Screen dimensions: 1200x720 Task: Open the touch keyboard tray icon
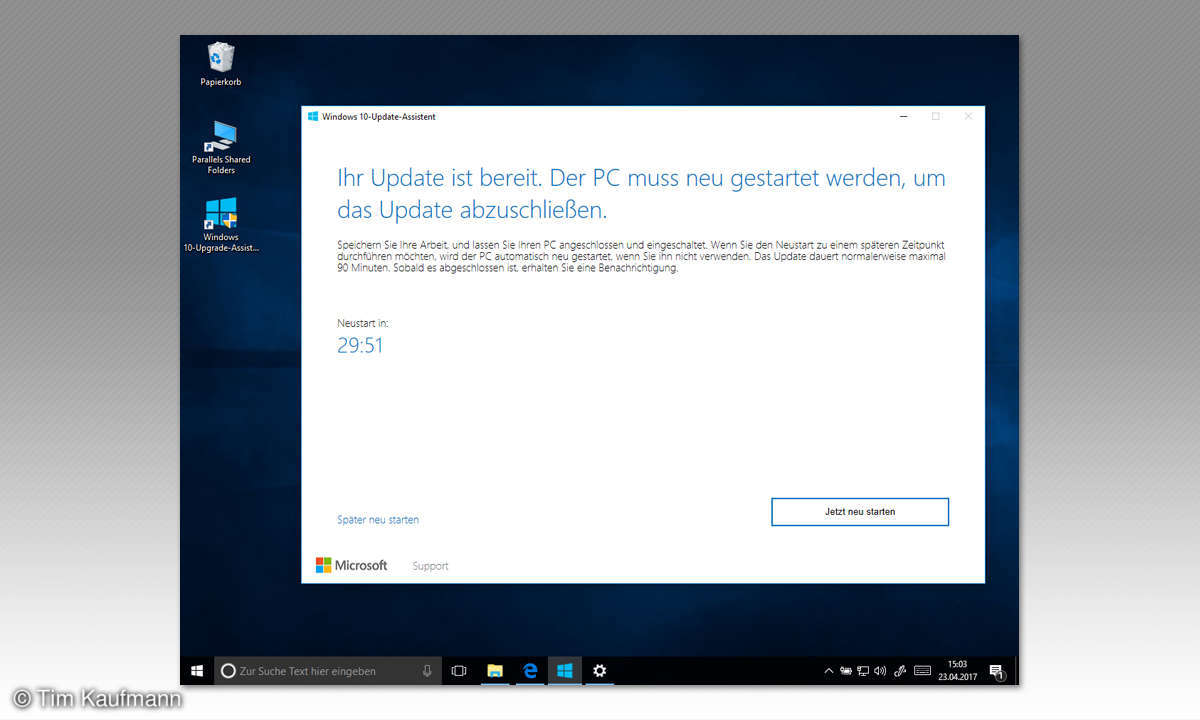click(922, 671)
